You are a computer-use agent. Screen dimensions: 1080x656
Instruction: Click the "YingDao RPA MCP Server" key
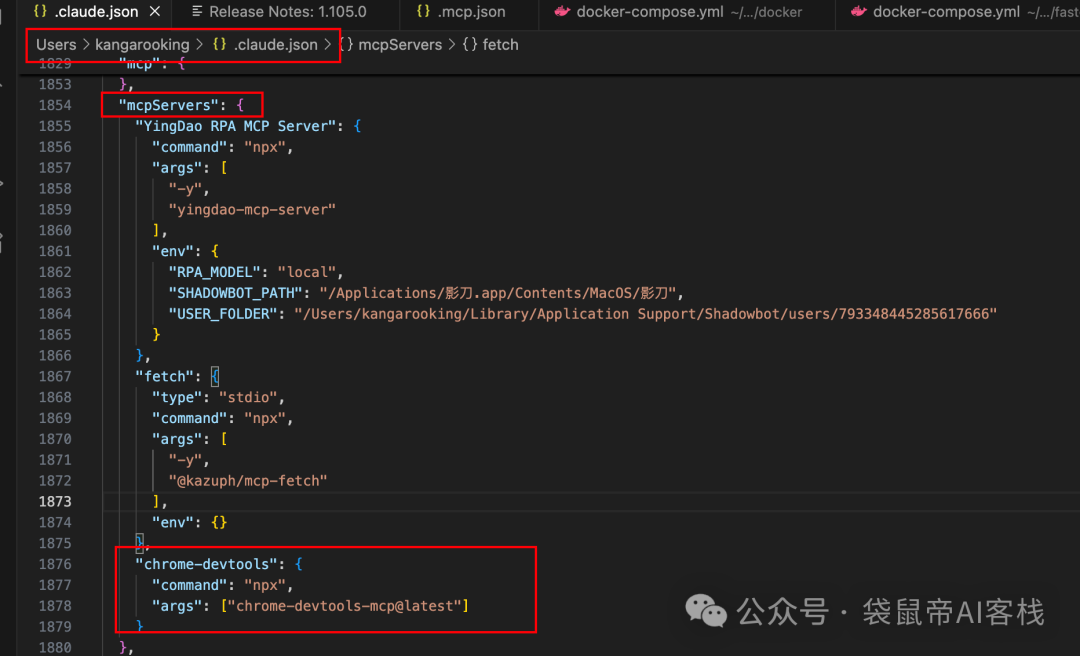click(x=238, y=126)
